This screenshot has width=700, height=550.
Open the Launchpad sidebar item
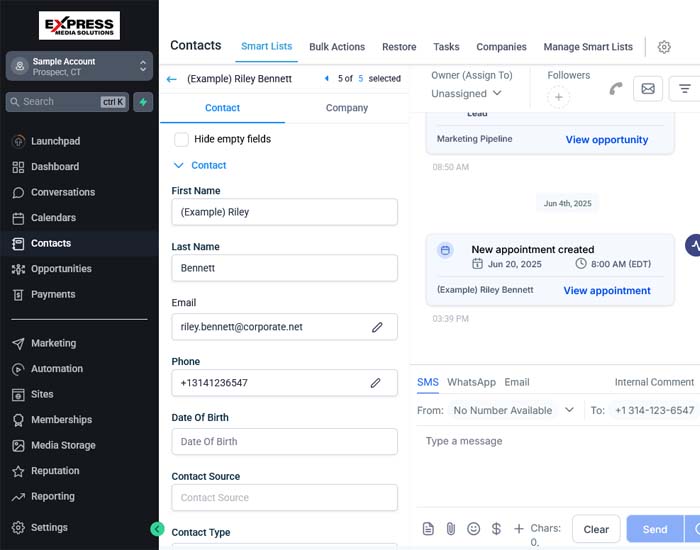[x=46, y=141]
